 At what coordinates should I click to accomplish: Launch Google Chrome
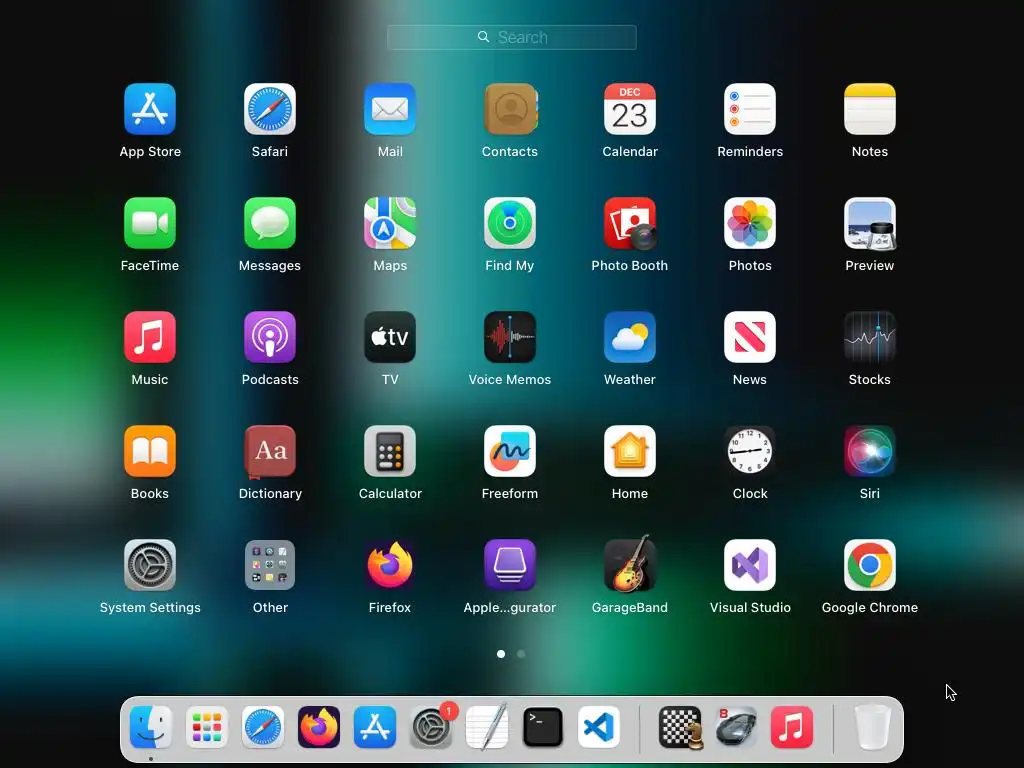(x=870, y=565)
